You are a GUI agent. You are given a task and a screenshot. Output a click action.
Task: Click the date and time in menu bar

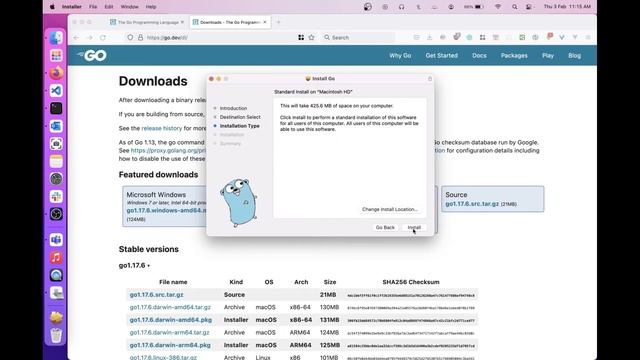tap(567, 7)
